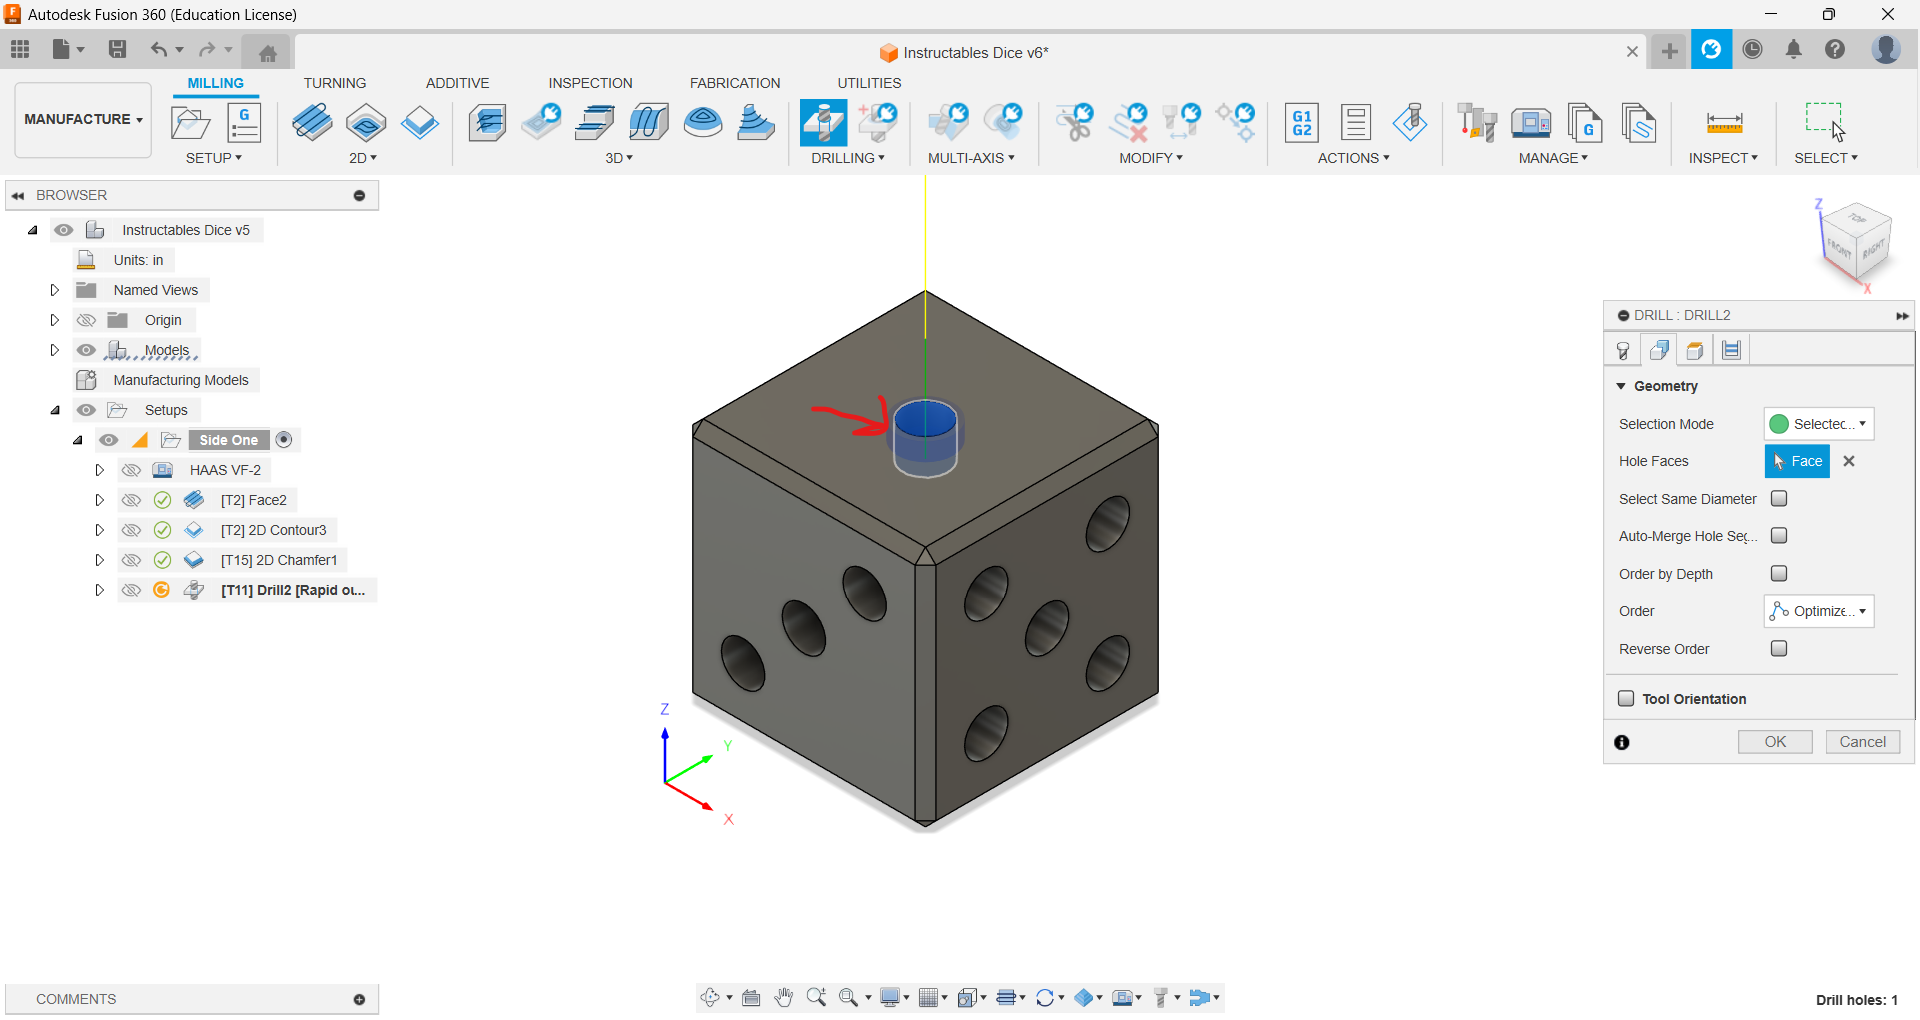Image resolution: width=1920 pixels, height=1020 pixels.
Task: Switch to the INSPECTION tab
Action: pyautogui.click(x=590, y=83)
